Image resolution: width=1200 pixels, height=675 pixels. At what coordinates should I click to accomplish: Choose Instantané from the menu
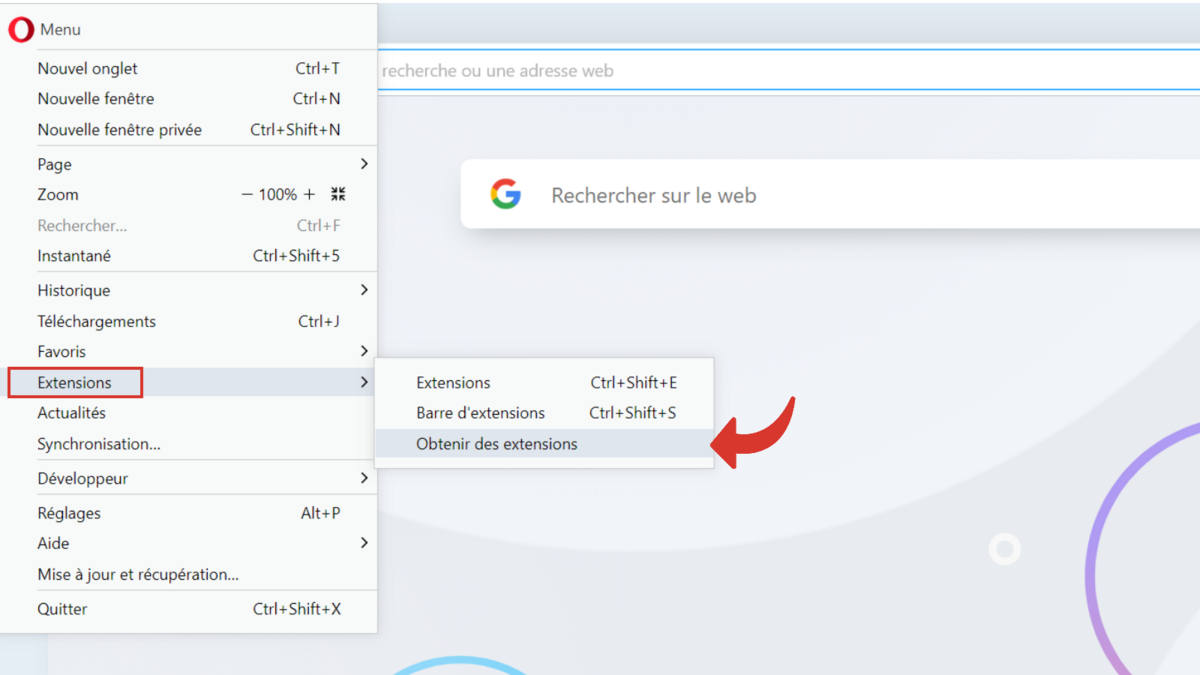[189, 256]
